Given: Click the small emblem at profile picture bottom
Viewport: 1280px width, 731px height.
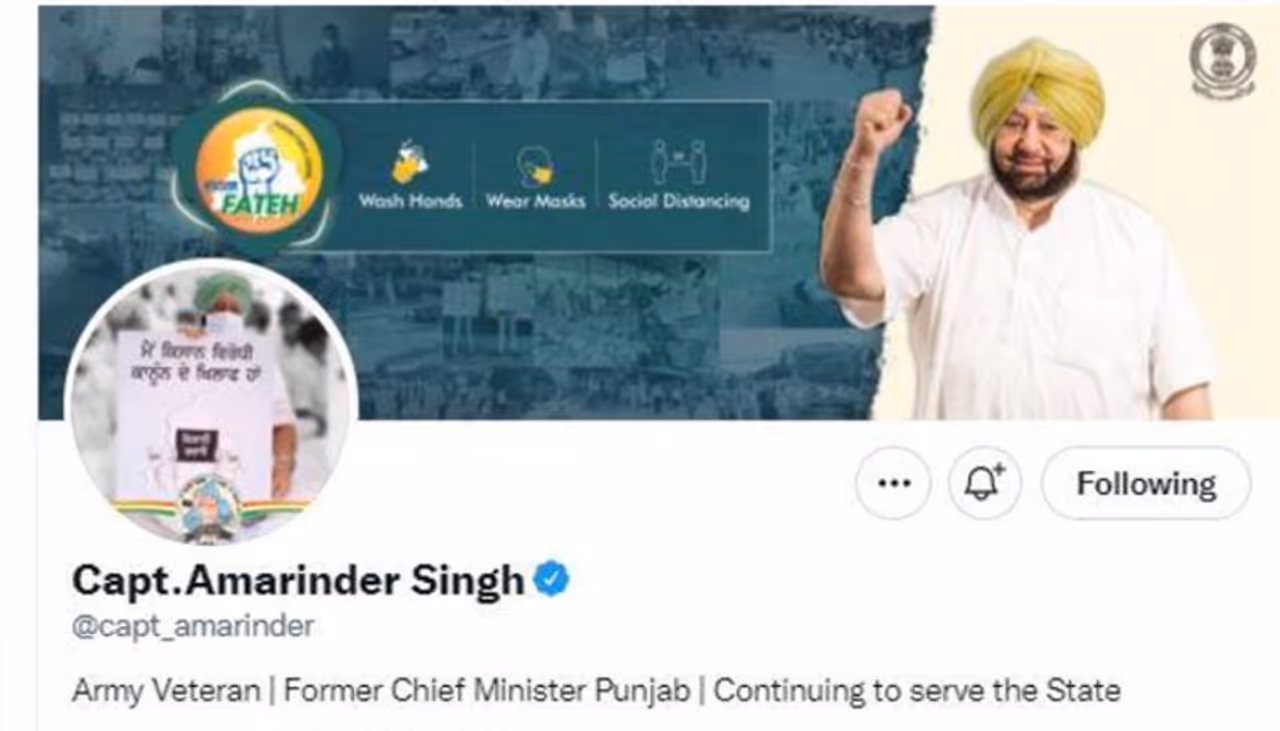Looking at the screenshot, I should pos(210,508).
